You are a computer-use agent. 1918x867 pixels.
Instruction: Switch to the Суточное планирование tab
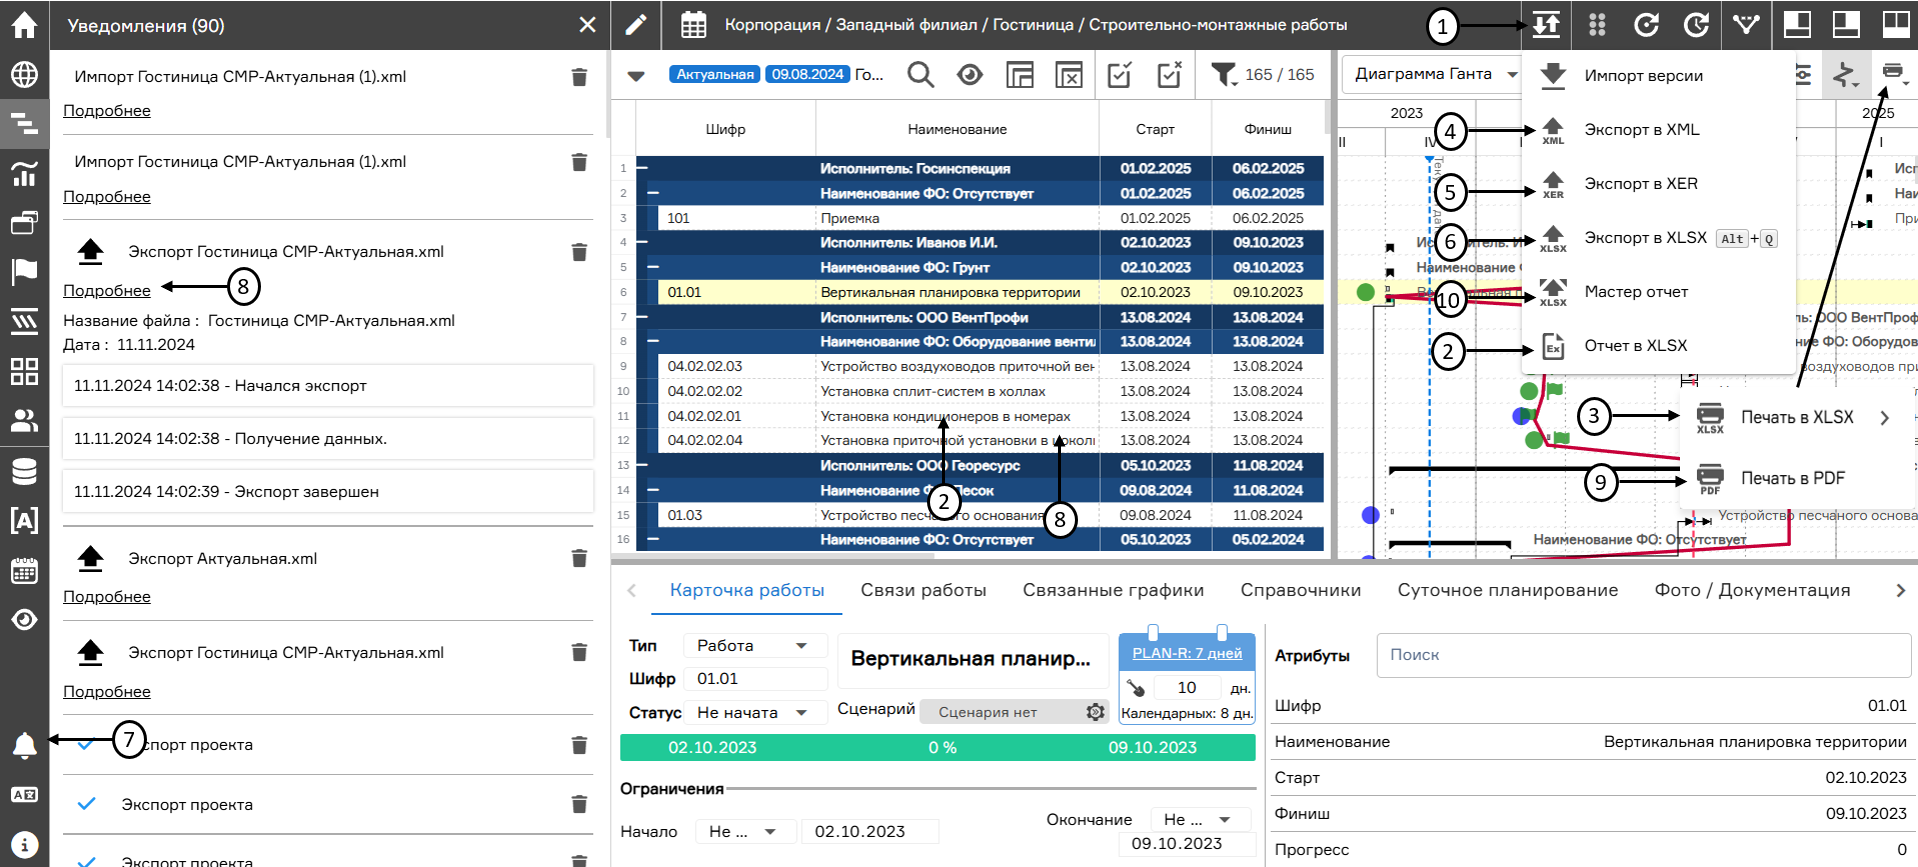click(x=1507, y=591)
